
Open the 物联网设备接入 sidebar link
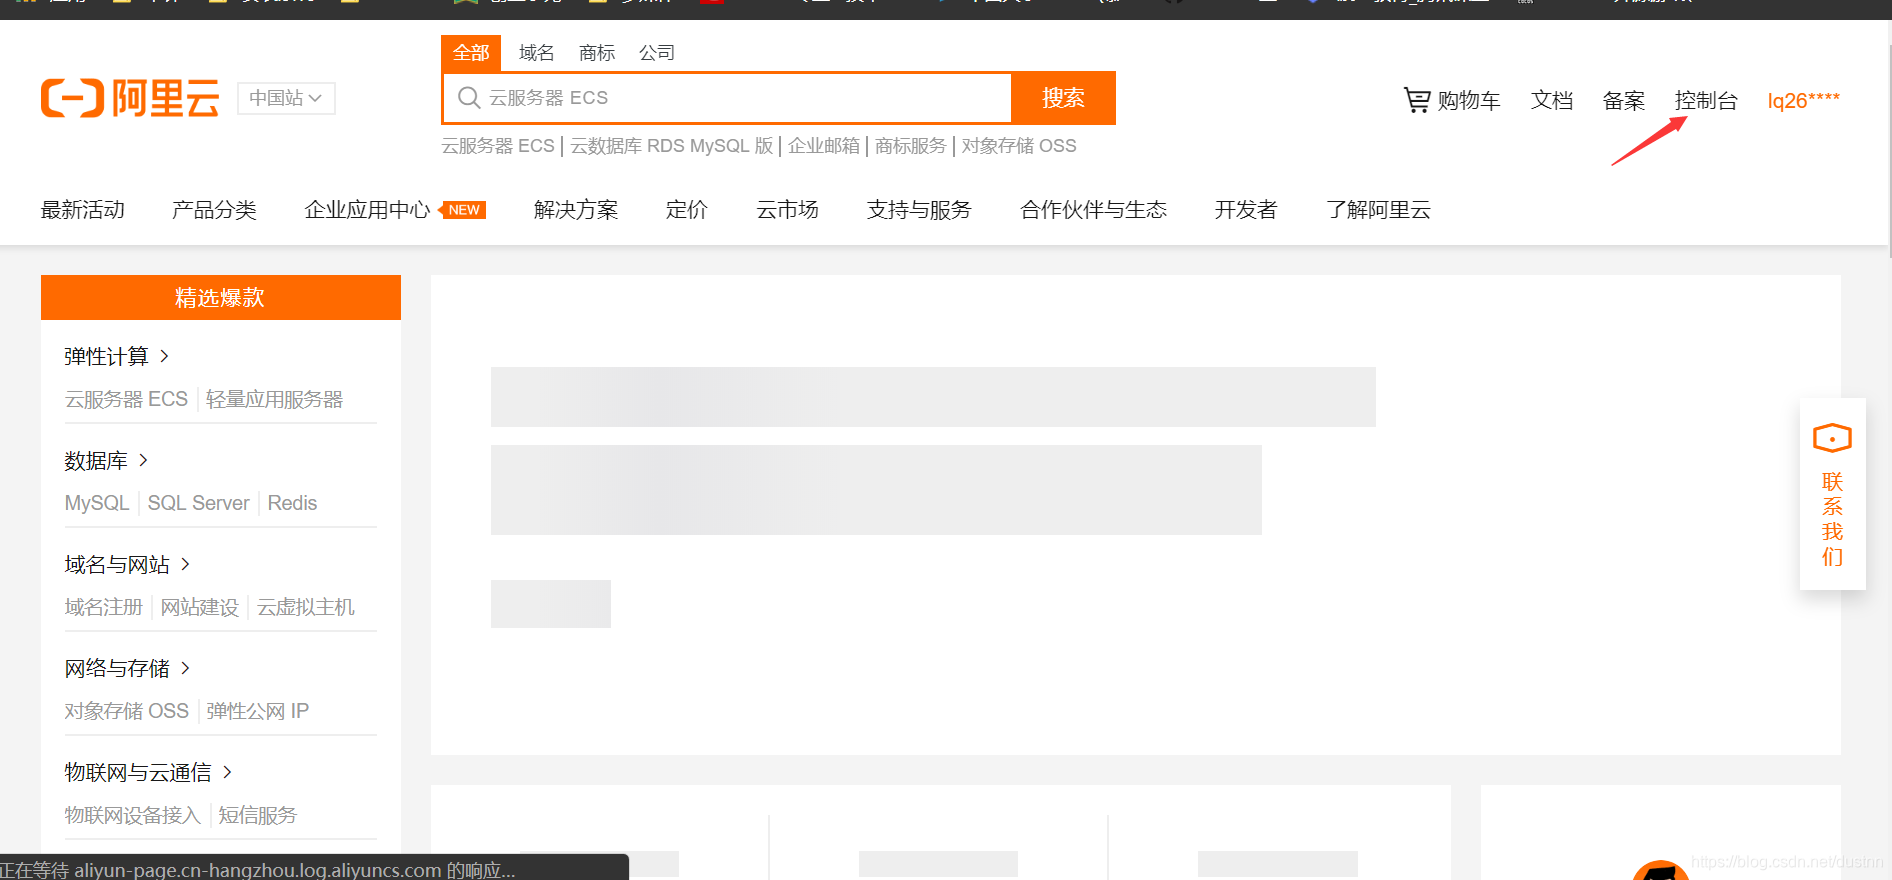point(133,815)
